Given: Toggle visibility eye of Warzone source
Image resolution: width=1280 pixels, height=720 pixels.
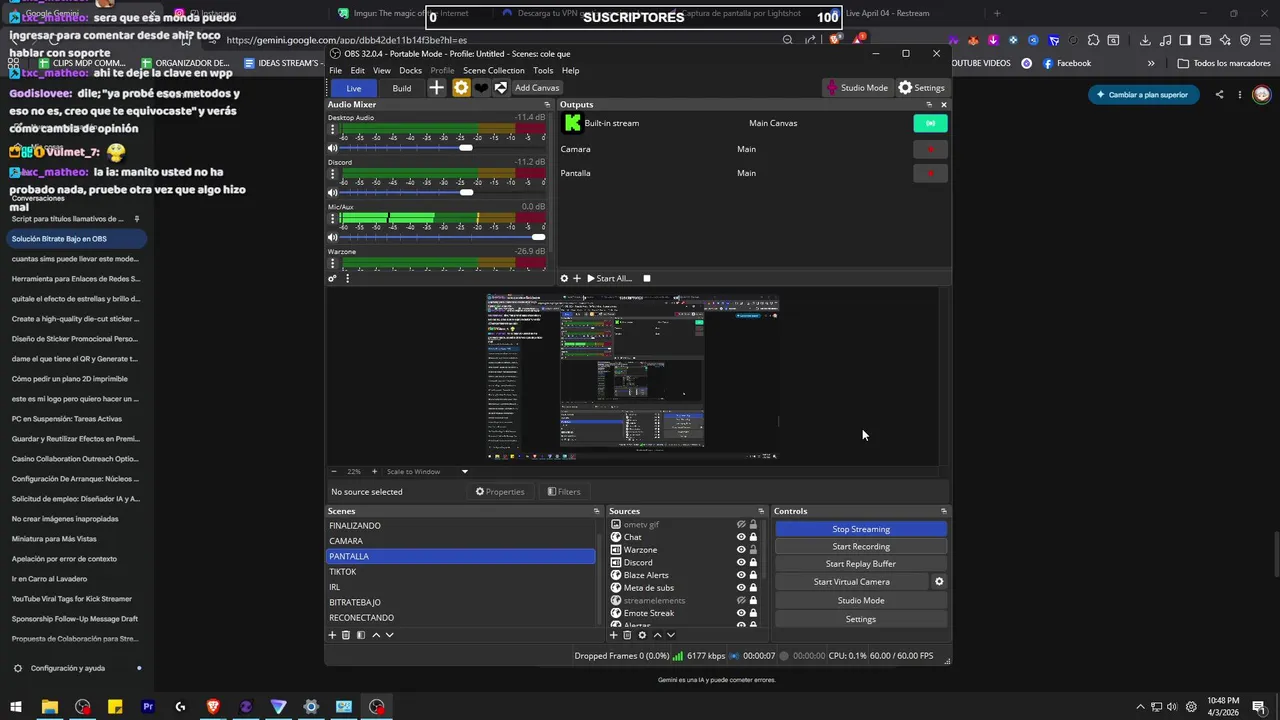Looking at the screenshot, I should tap(741, 550).
